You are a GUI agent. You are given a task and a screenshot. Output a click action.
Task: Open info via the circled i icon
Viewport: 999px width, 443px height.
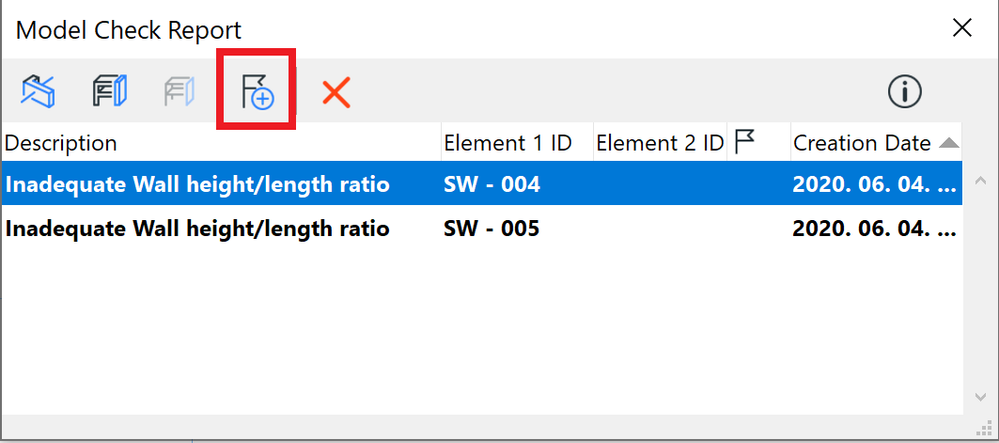(x=905, y=92)
